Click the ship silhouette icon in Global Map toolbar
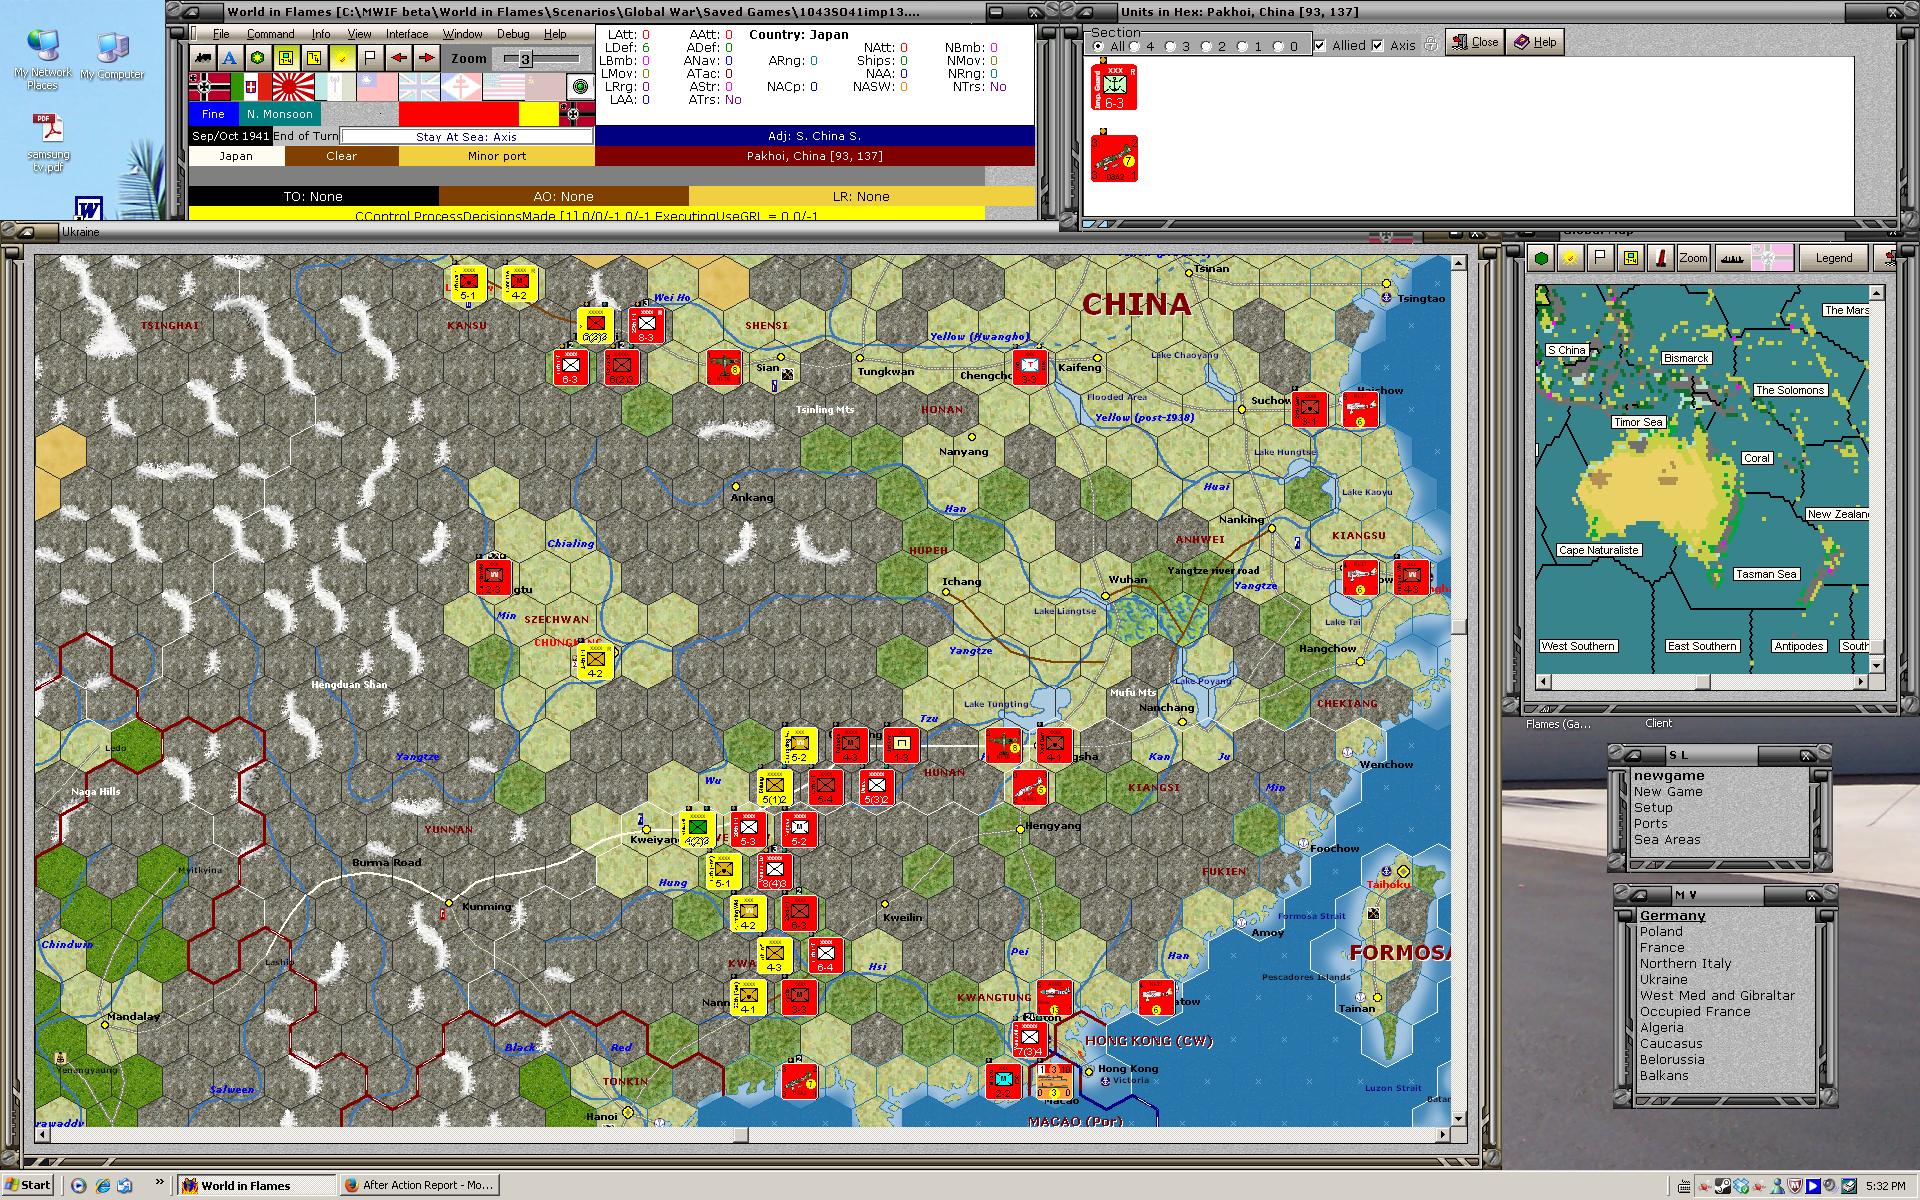 (1731, 258)
